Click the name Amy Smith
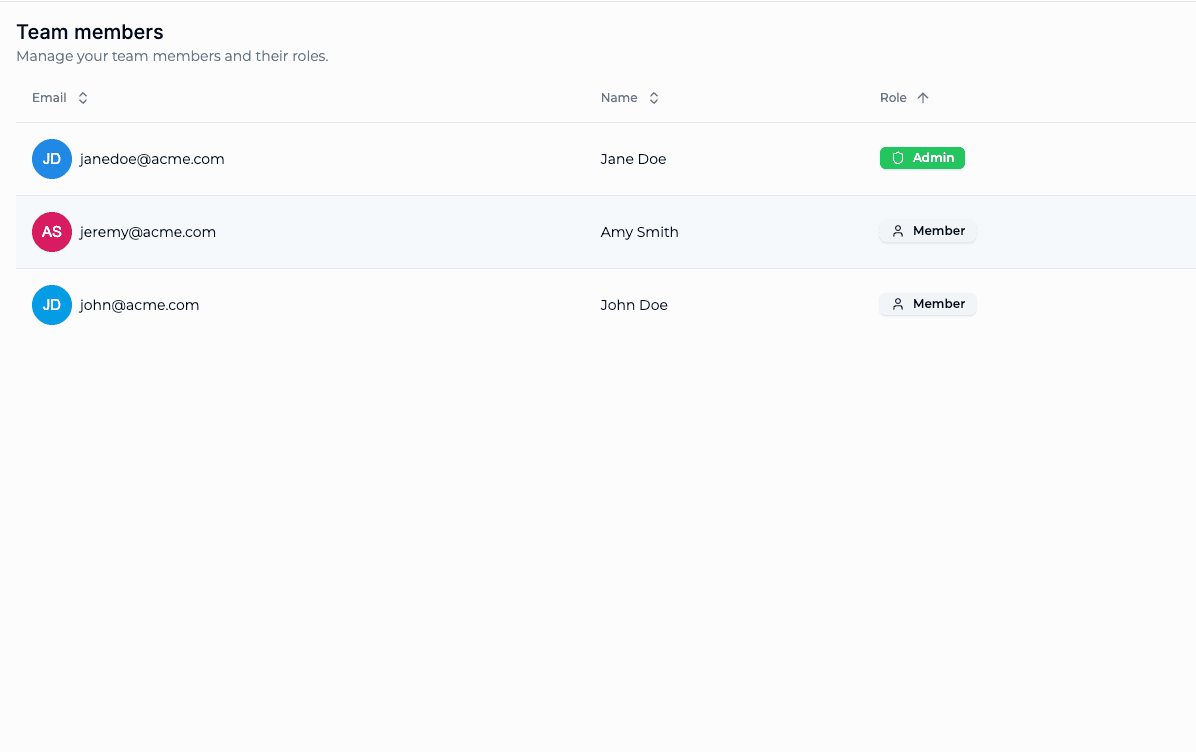This screenshot has width=1196, height=752. (639, 232)
